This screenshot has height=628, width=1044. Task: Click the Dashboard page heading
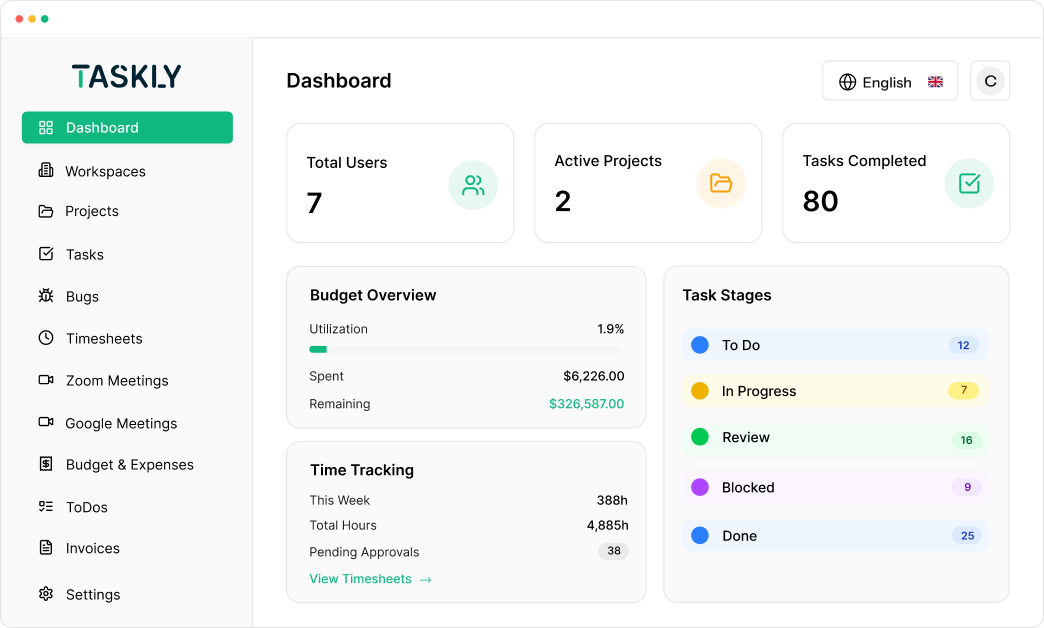339,81
